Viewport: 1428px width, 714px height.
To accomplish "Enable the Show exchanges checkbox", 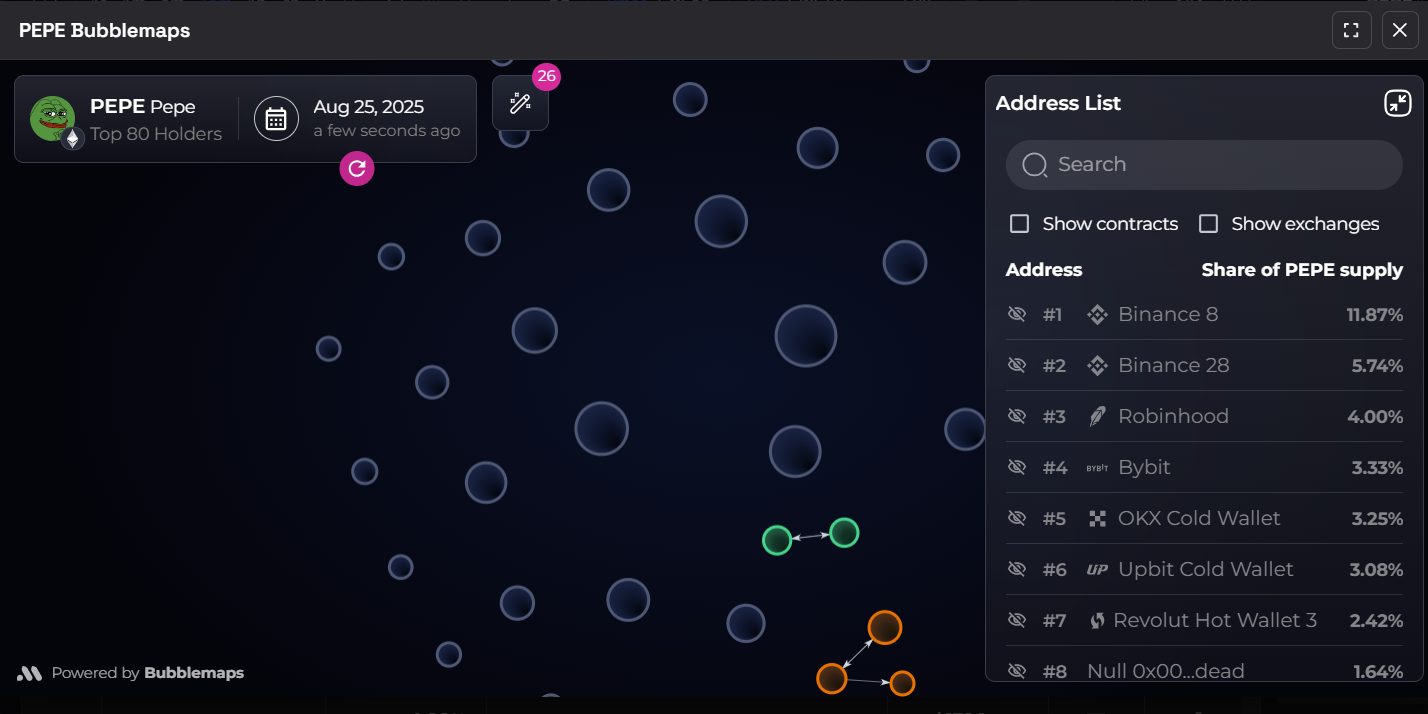I will [1208, 224].
